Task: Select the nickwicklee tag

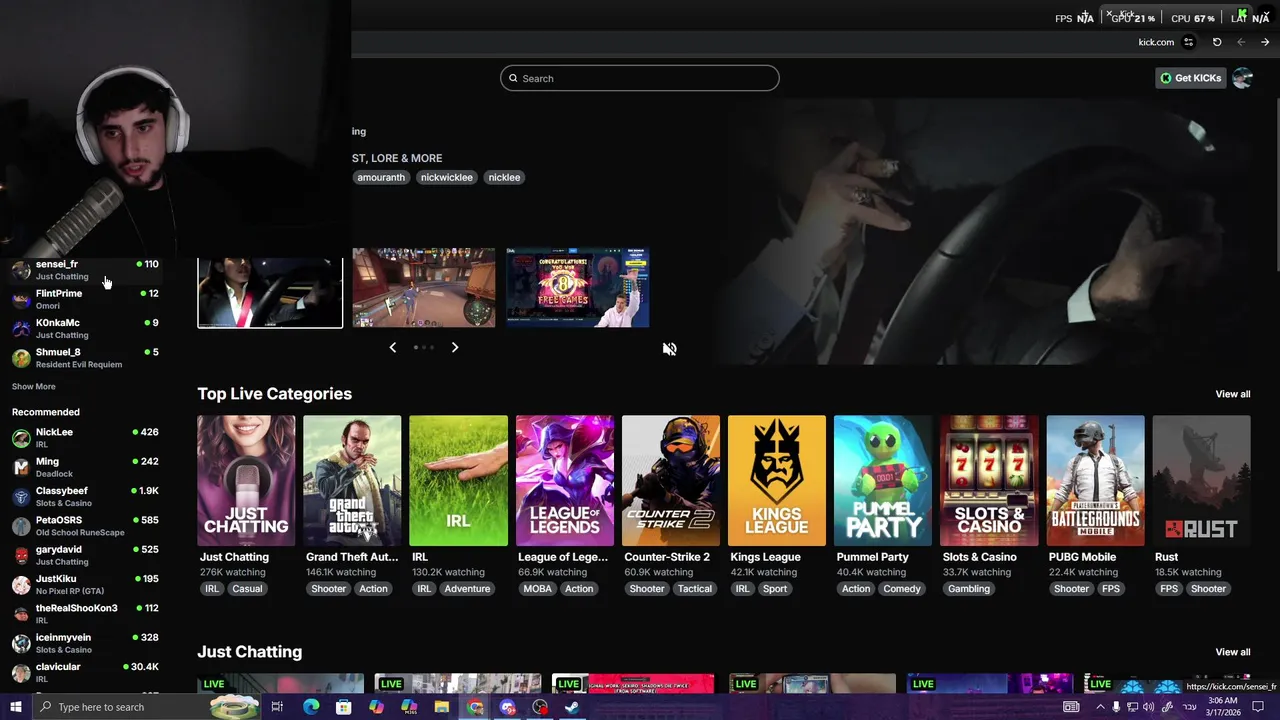Action: (x=446, y=177)
